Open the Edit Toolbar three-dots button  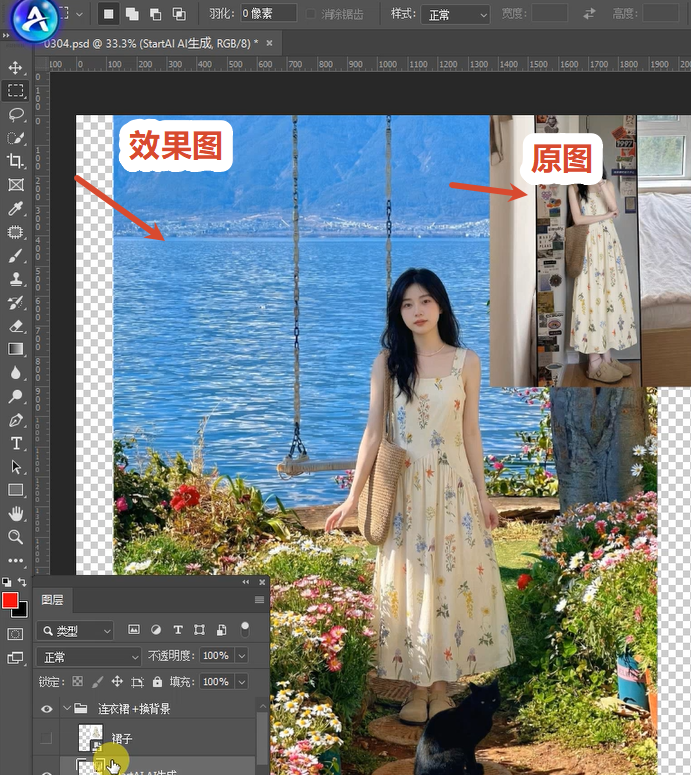(15, 560)
